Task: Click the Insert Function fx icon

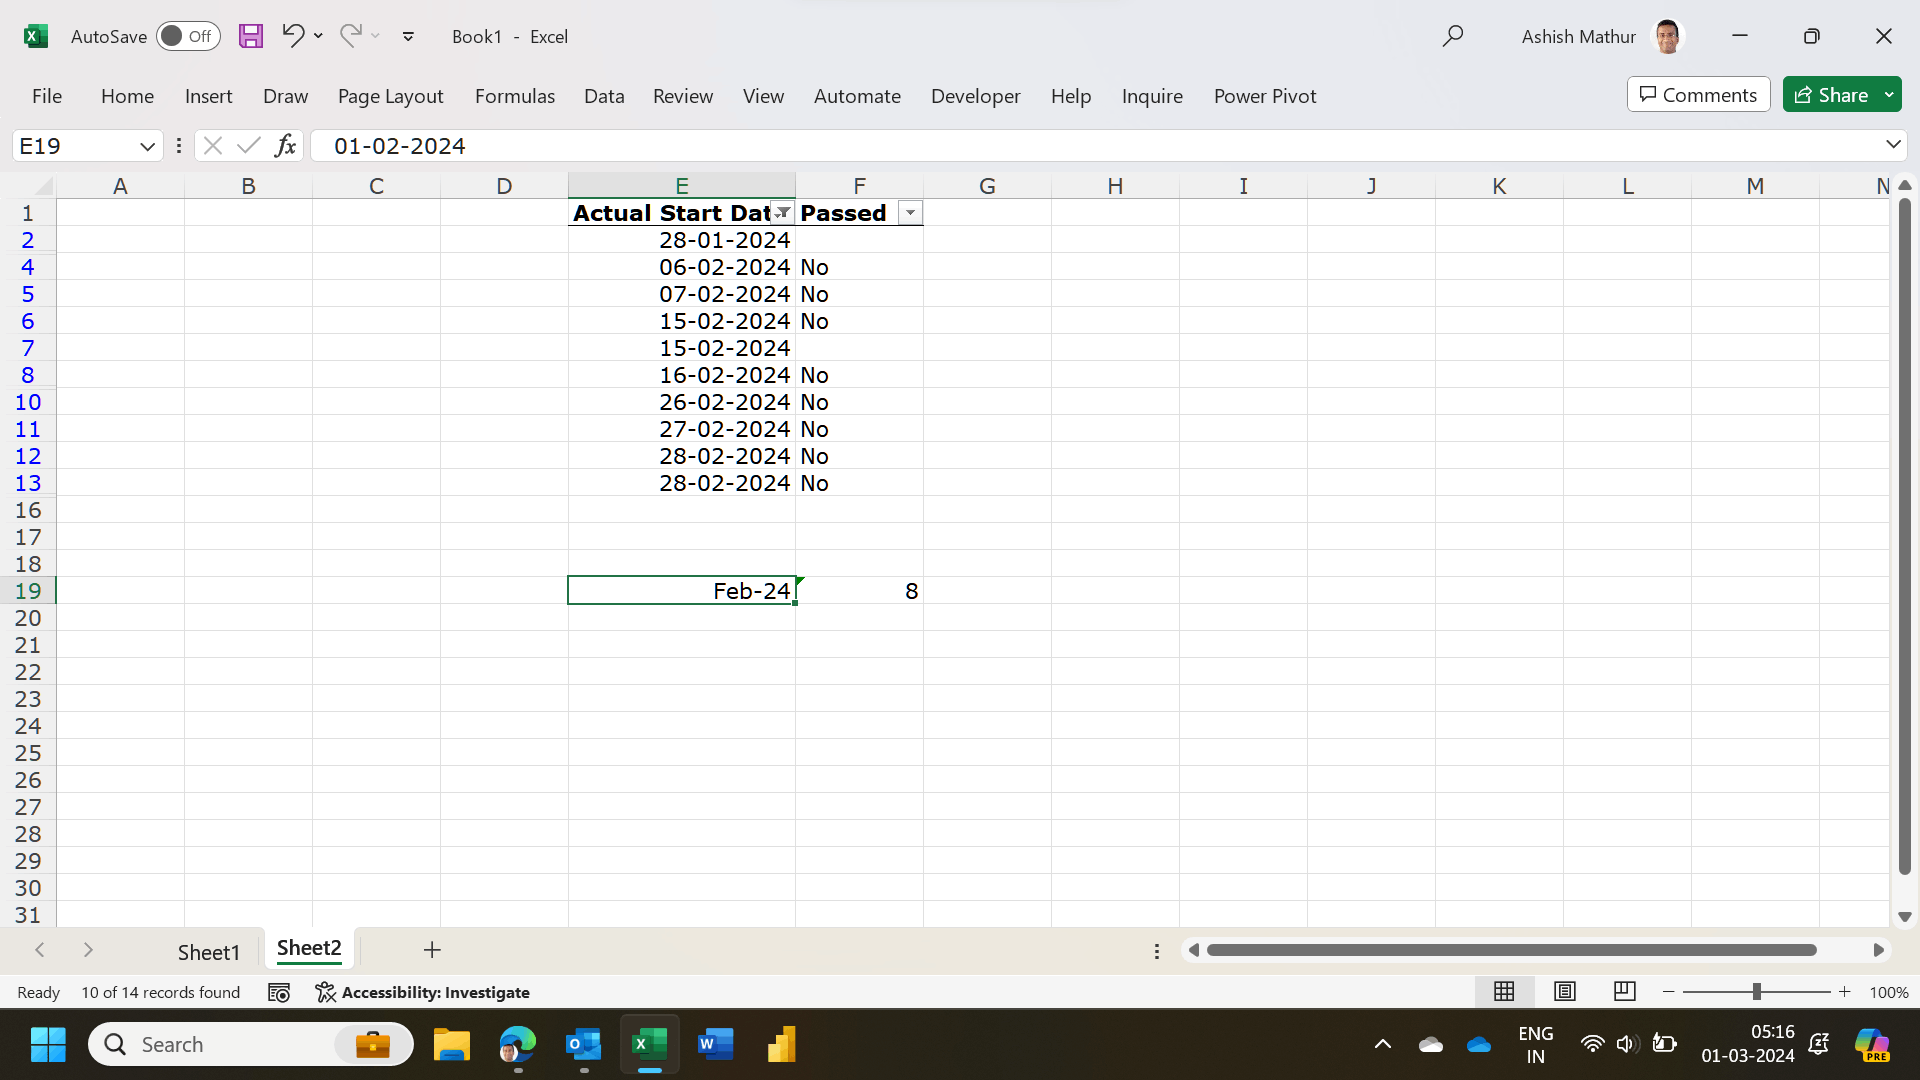Action: click(x=285, y=146)
